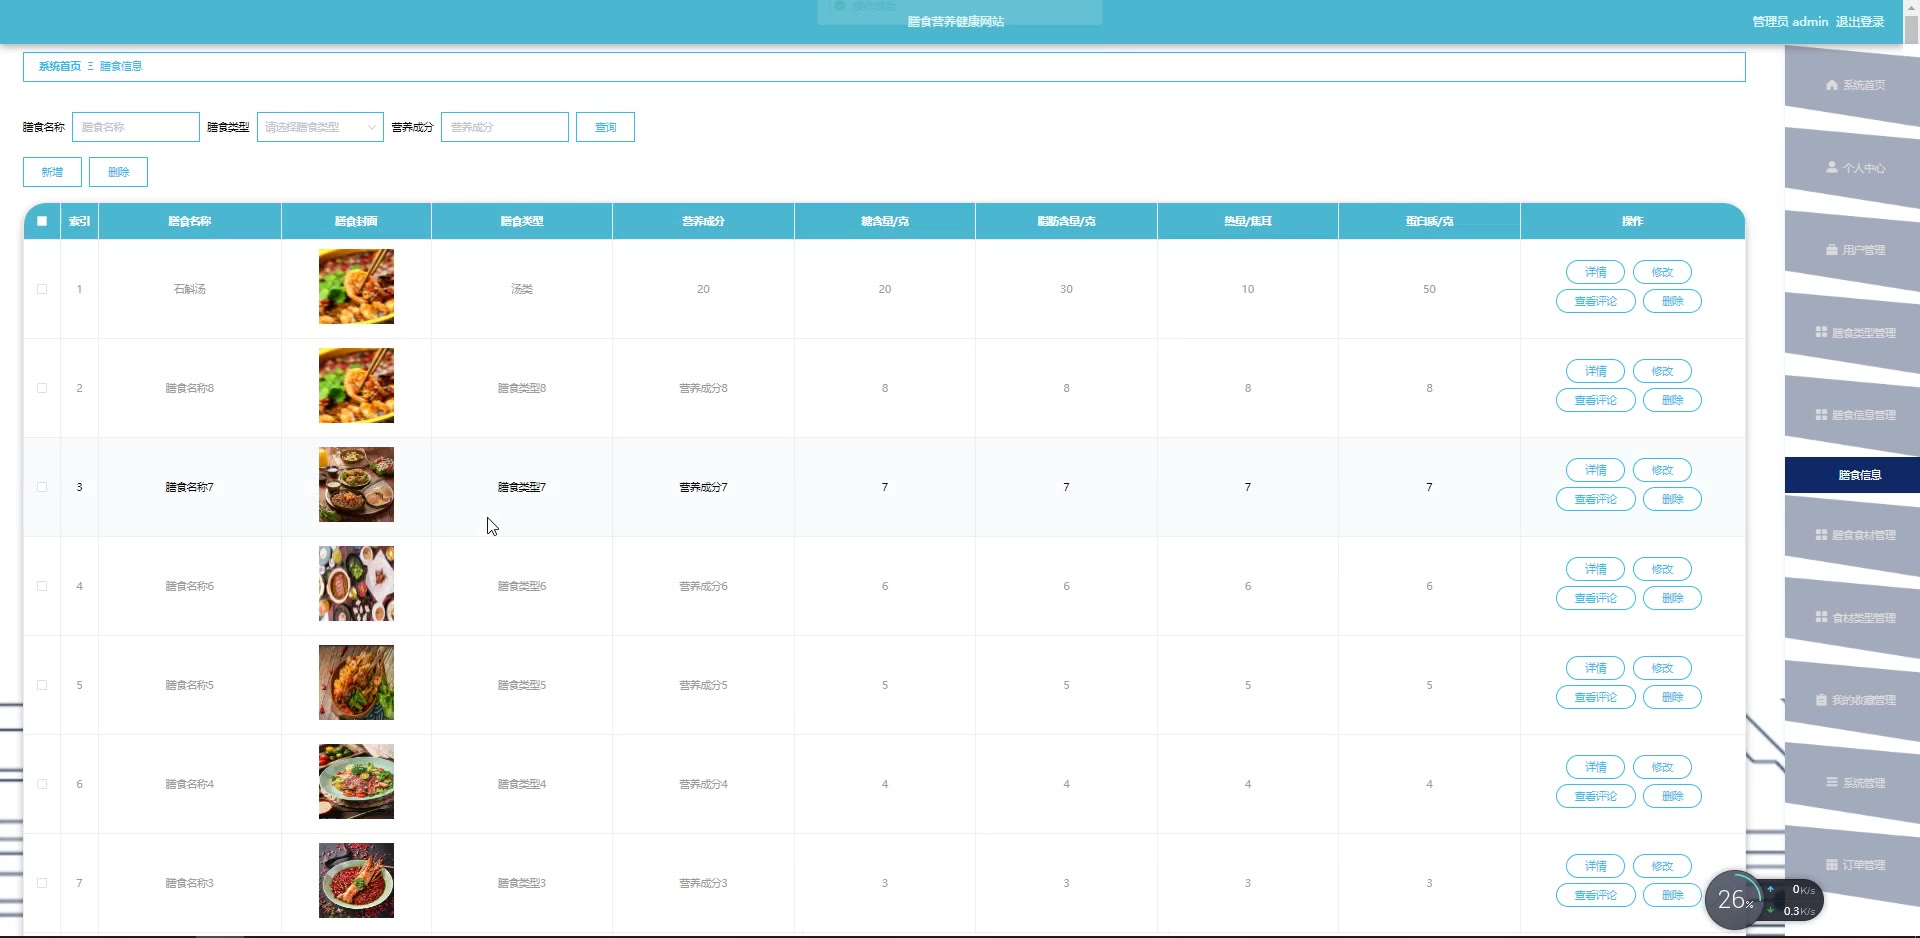
Task: Focus the 膳食名称 search input field
Action: pos(136,127)
